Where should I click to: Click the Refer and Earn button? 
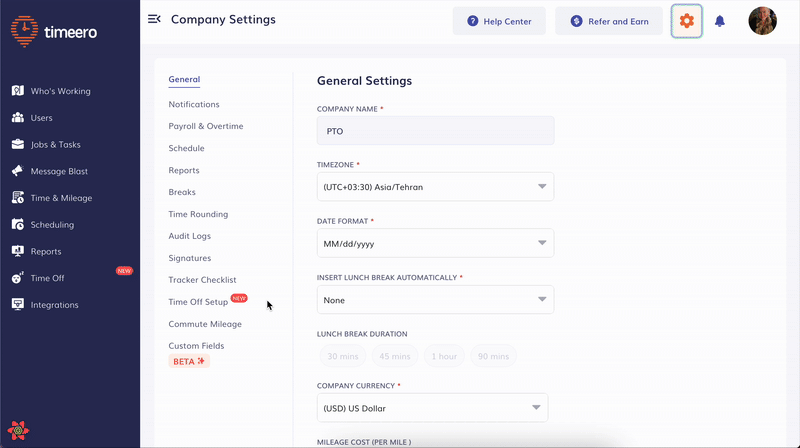[609, 21]
